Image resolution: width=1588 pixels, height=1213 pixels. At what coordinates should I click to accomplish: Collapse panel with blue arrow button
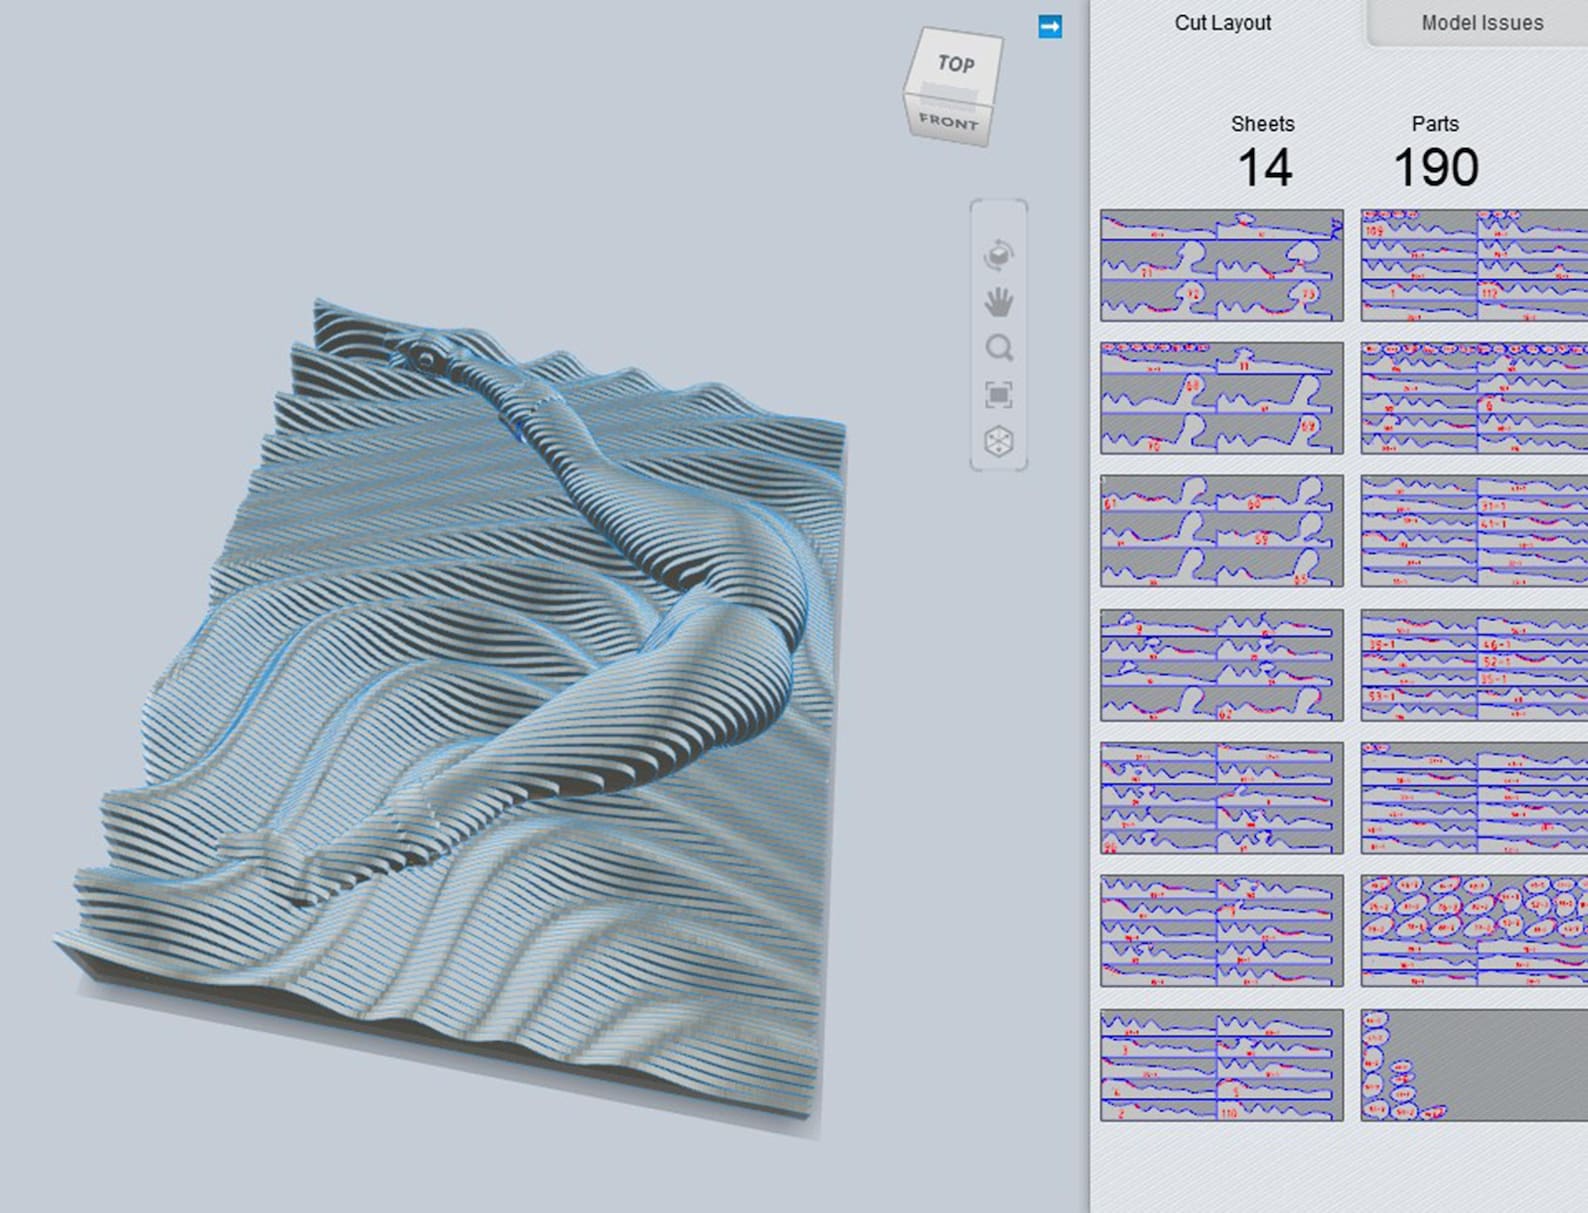[x=1050, y=27]
